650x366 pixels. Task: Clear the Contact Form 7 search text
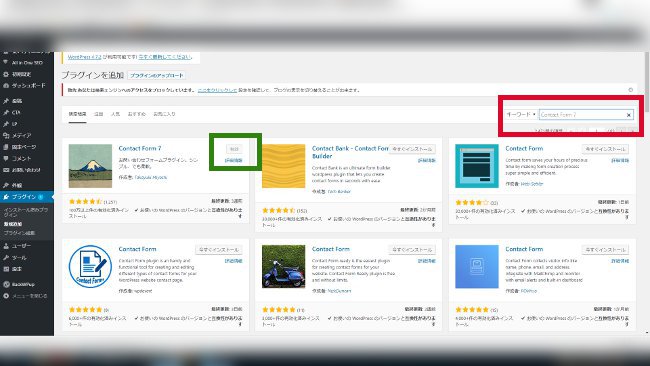pos(628,115)
